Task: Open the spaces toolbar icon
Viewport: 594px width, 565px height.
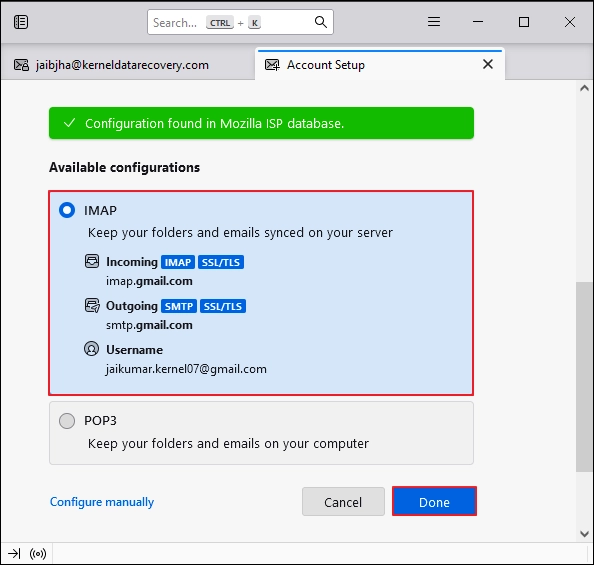Action: (x=21, y=22)
